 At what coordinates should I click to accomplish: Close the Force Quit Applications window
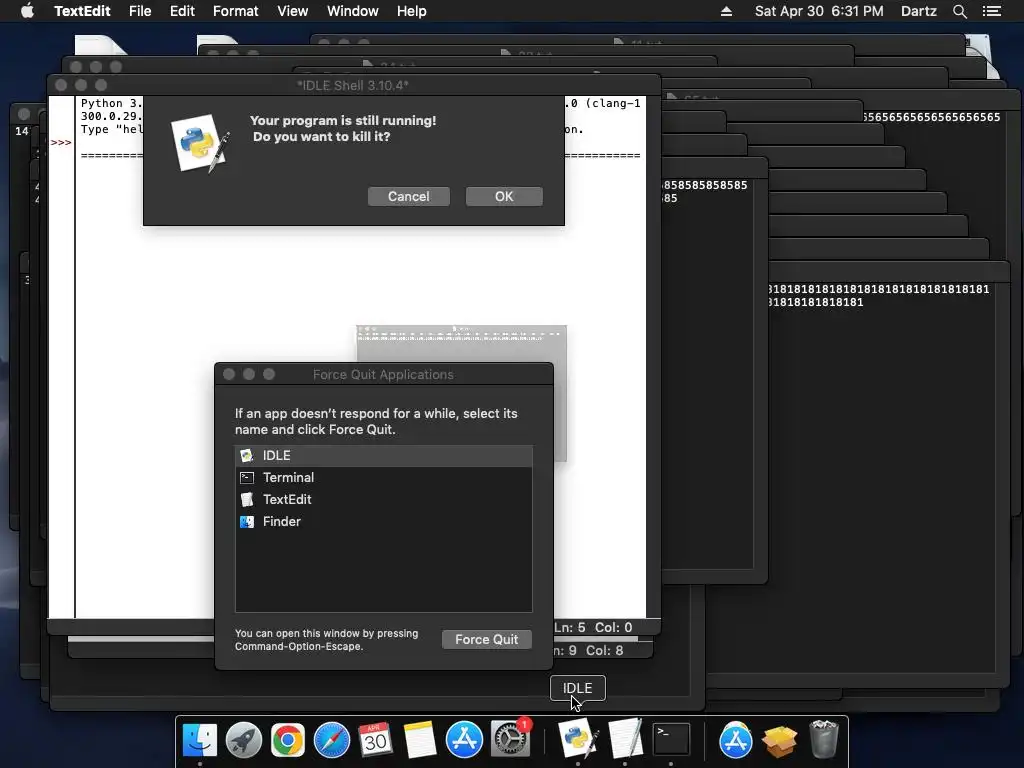click(229, 374)
